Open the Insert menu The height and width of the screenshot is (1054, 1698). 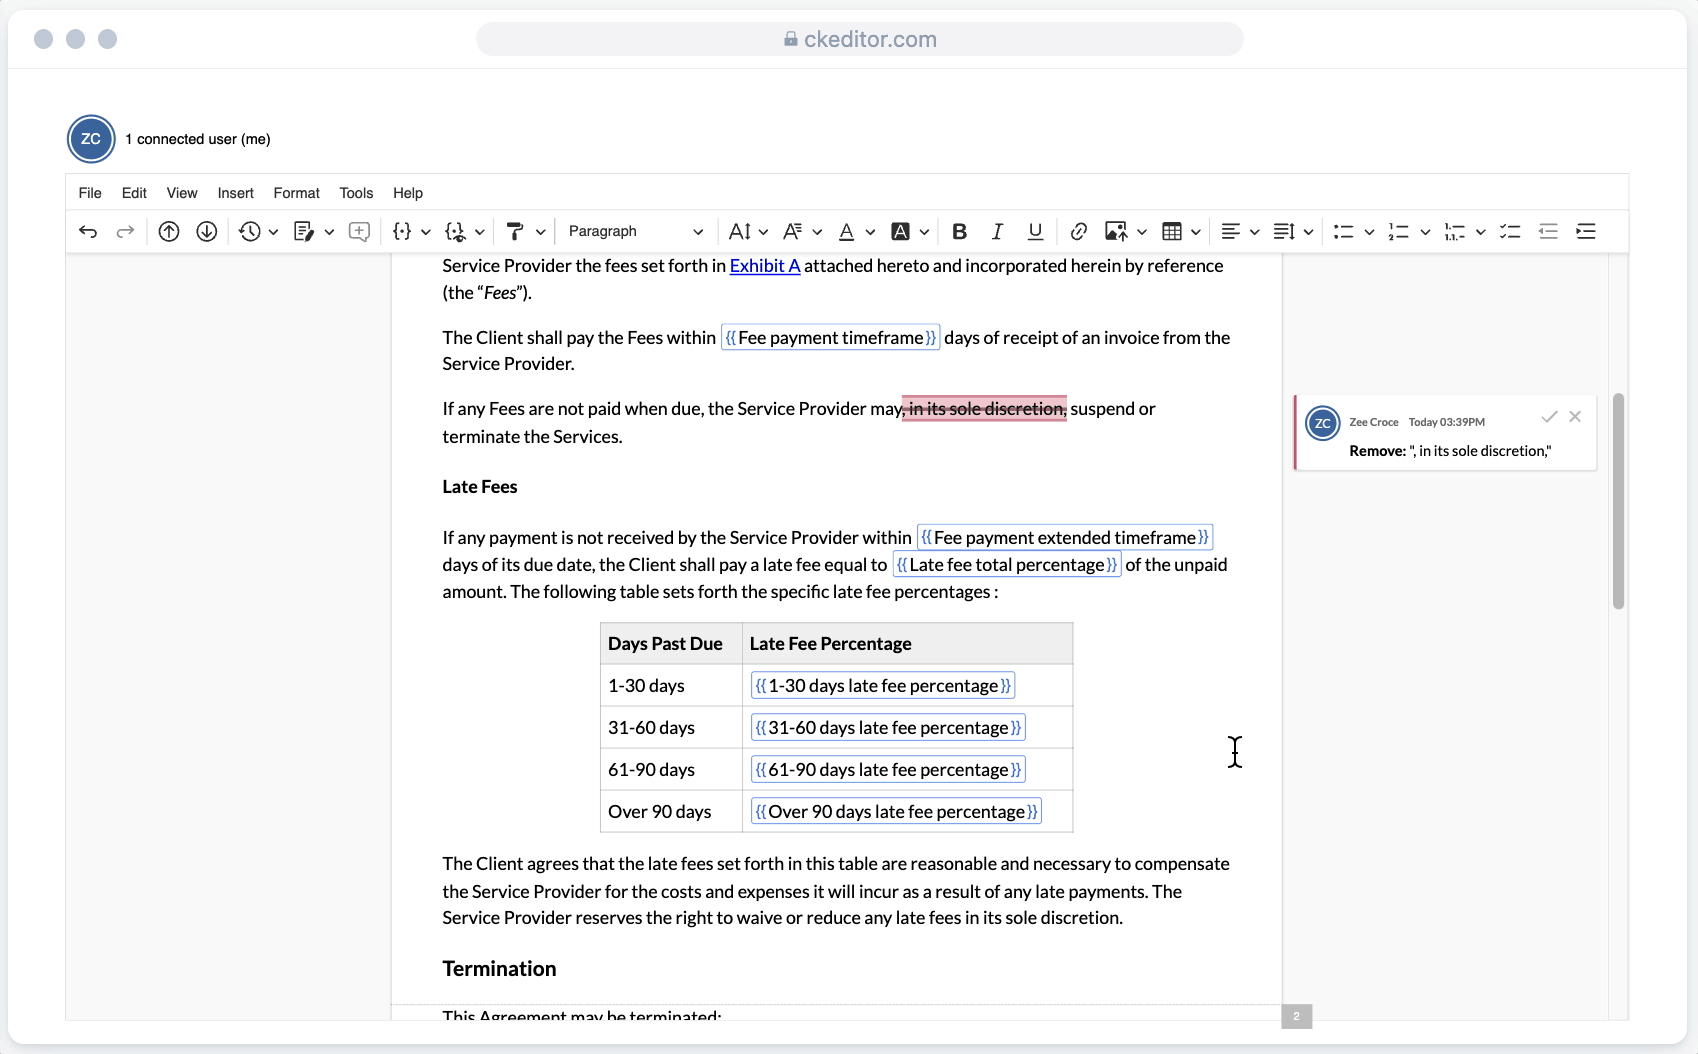pos(235,193)
